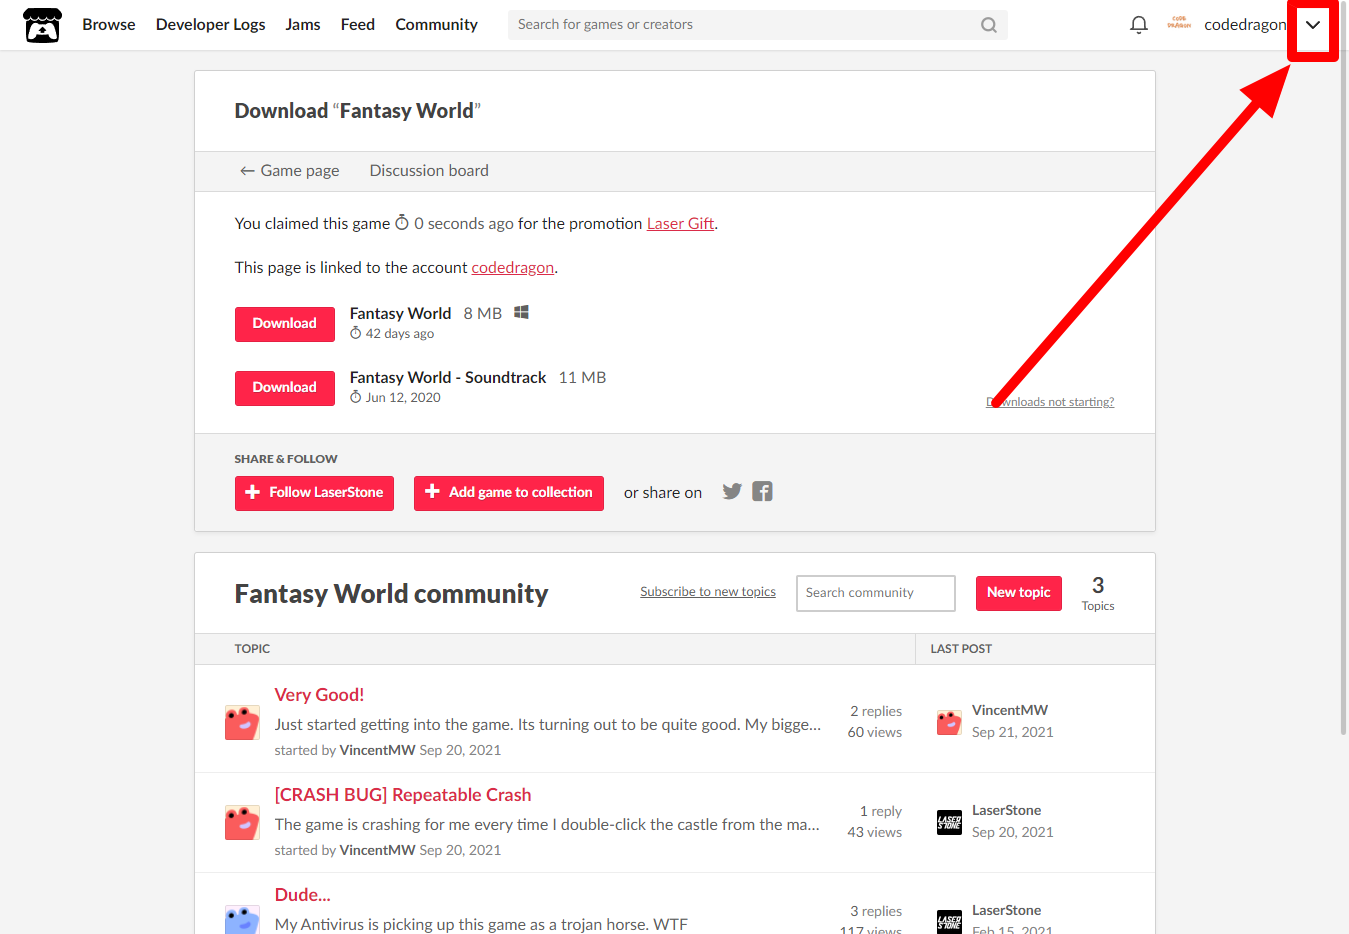Click the codedragon avatar image

click(1179, 24)
